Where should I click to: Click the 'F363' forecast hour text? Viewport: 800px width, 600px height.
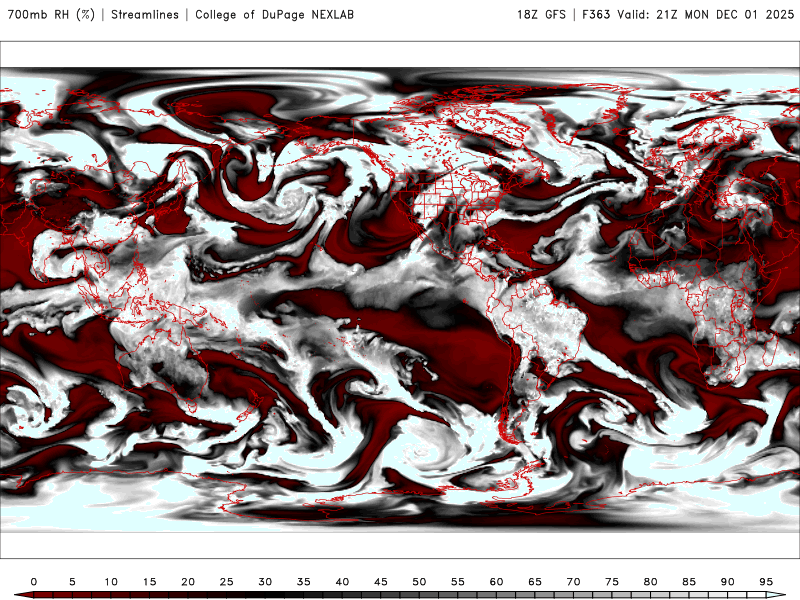coord(596,14)
